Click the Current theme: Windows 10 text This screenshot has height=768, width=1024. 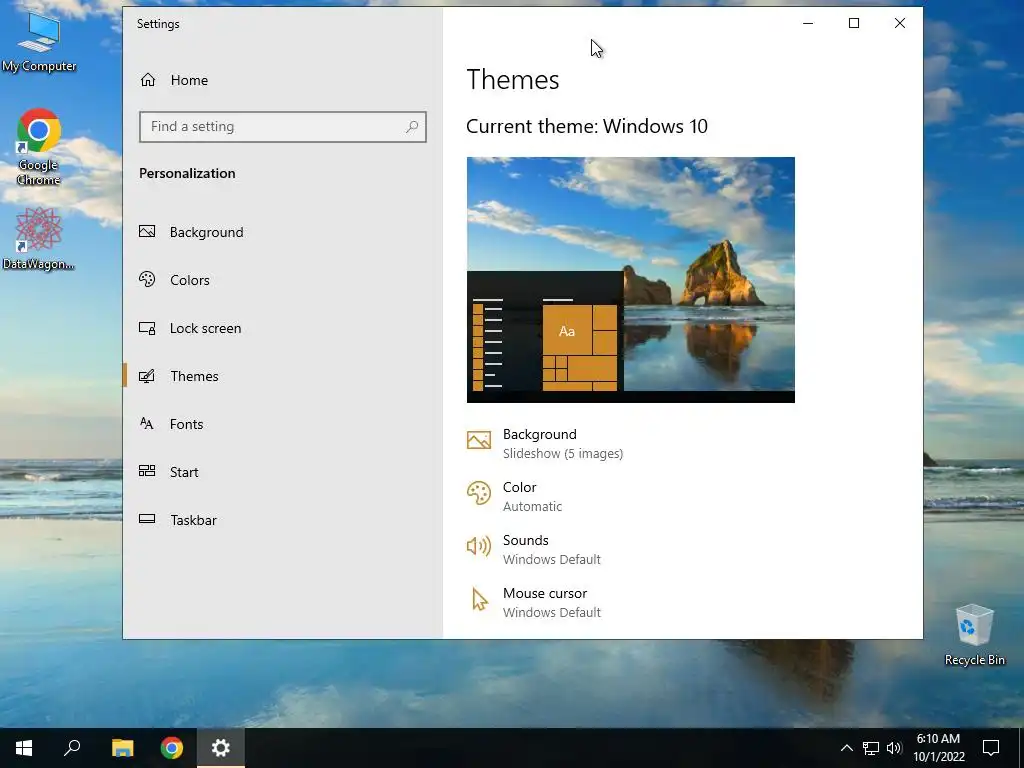tap(586, 126)
